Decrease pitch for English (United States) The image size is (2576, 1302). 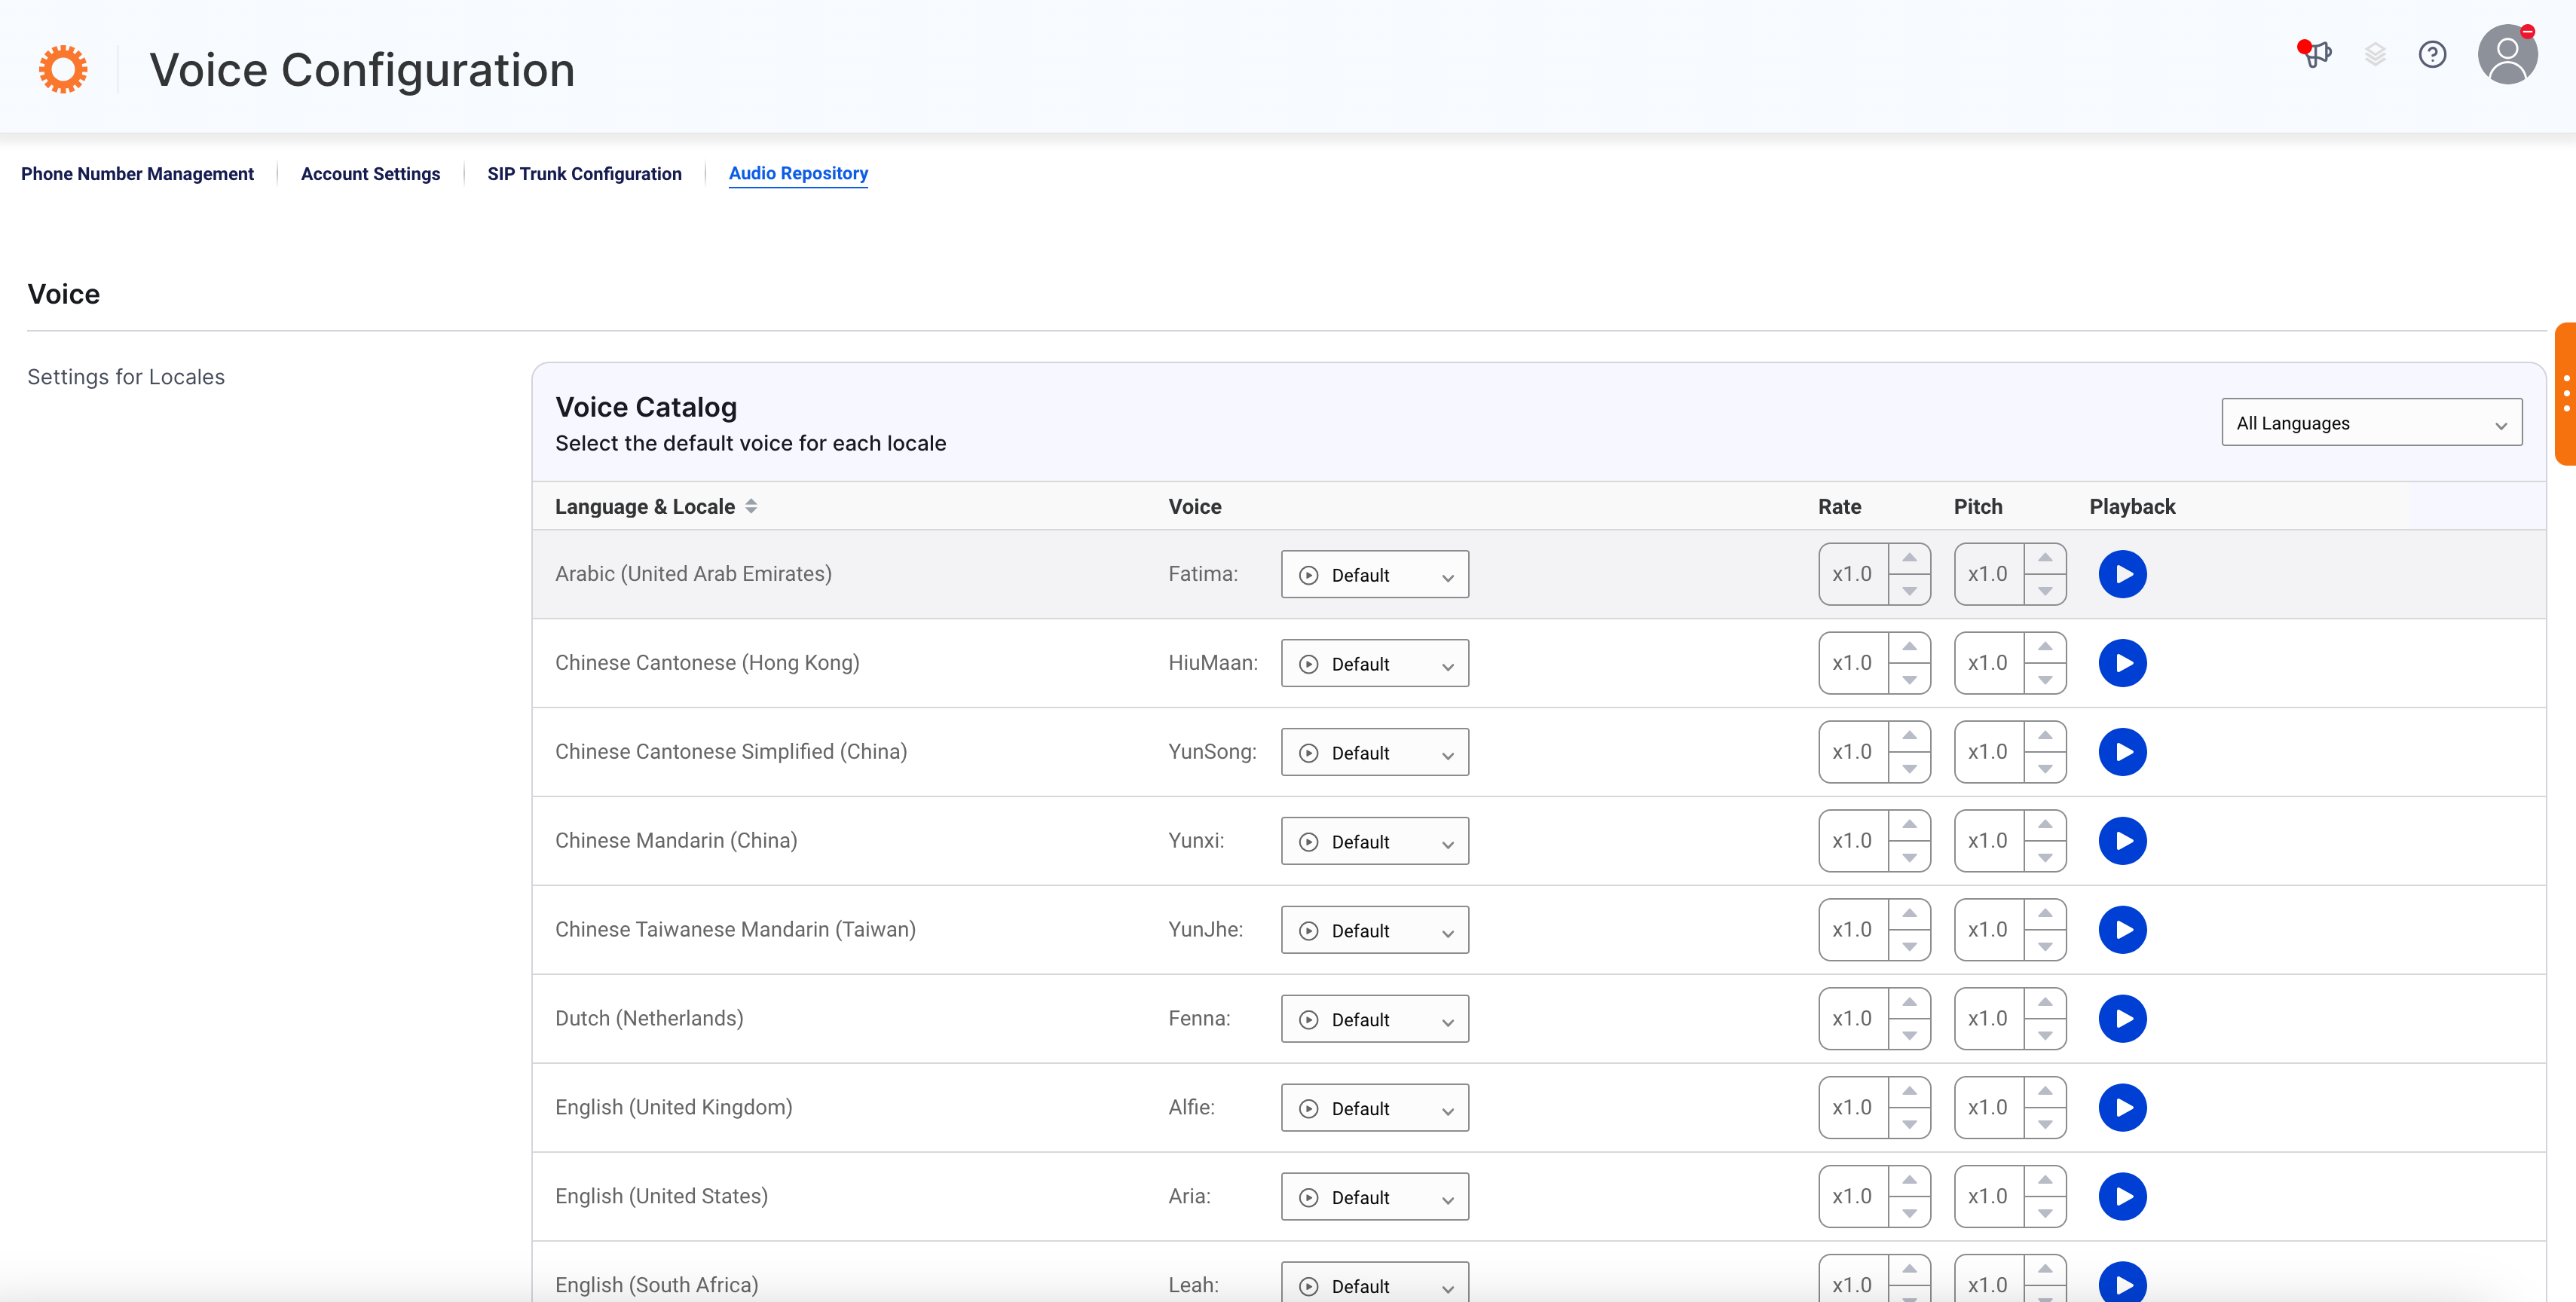pyautogui.click(x=2045, y=1213)
